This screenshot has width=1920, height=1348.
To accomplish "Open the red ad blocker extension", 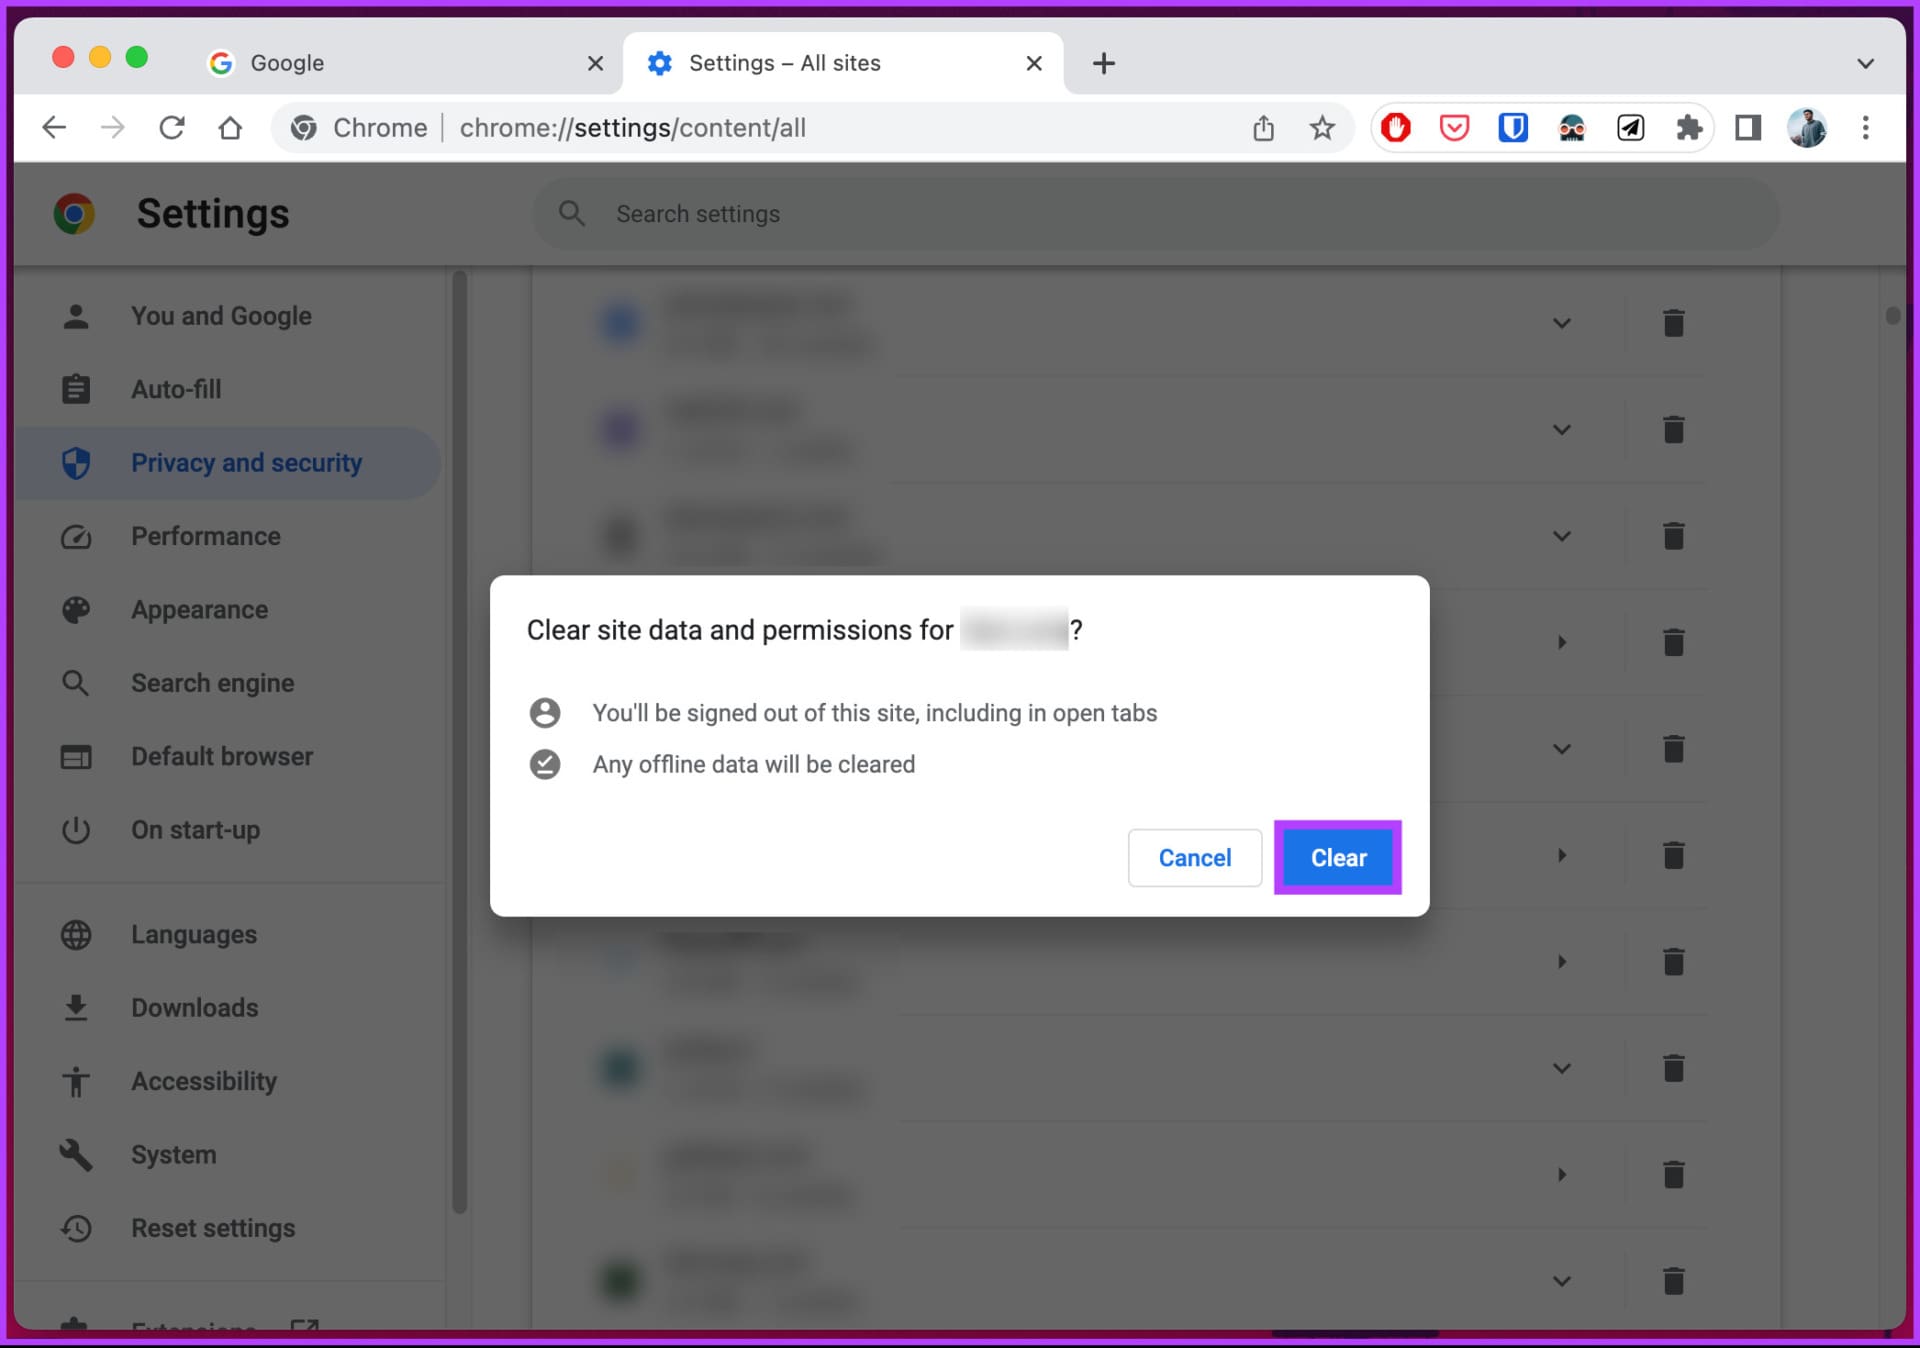I will coord(1396,128).
